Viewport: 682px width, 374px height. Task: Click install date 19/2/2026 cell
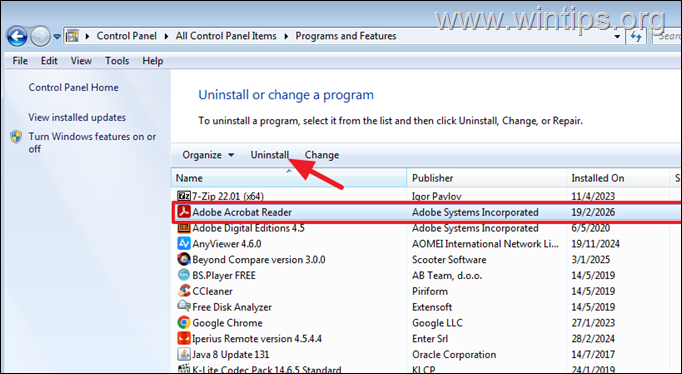pyautogui.click(x=593, y=212)
